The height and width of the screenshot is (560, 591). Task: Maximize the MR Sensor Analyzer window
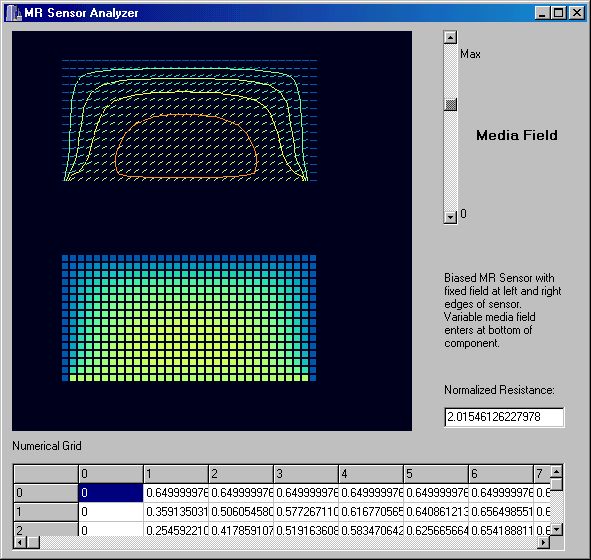click(x=559, y=13)
